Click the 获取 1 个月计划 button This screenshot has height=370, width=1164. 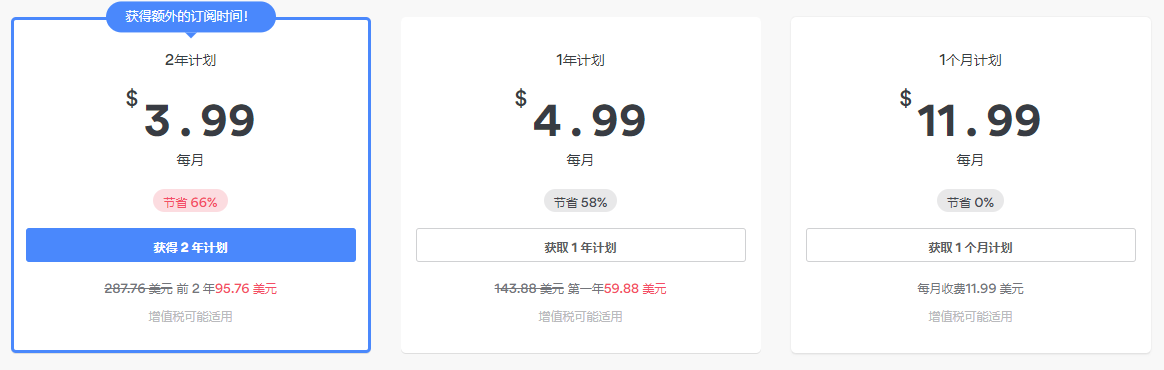(971, 245)
